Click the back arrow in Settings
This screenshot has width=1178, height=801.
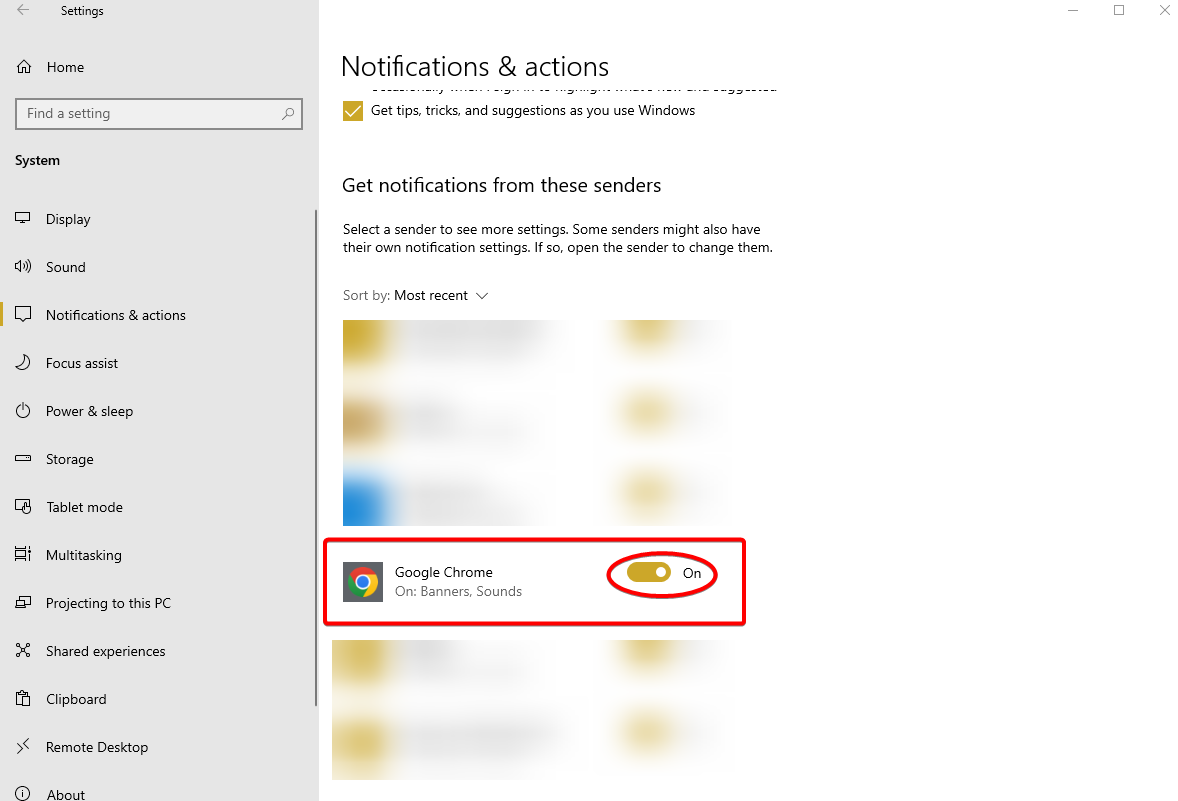point(23,11)
